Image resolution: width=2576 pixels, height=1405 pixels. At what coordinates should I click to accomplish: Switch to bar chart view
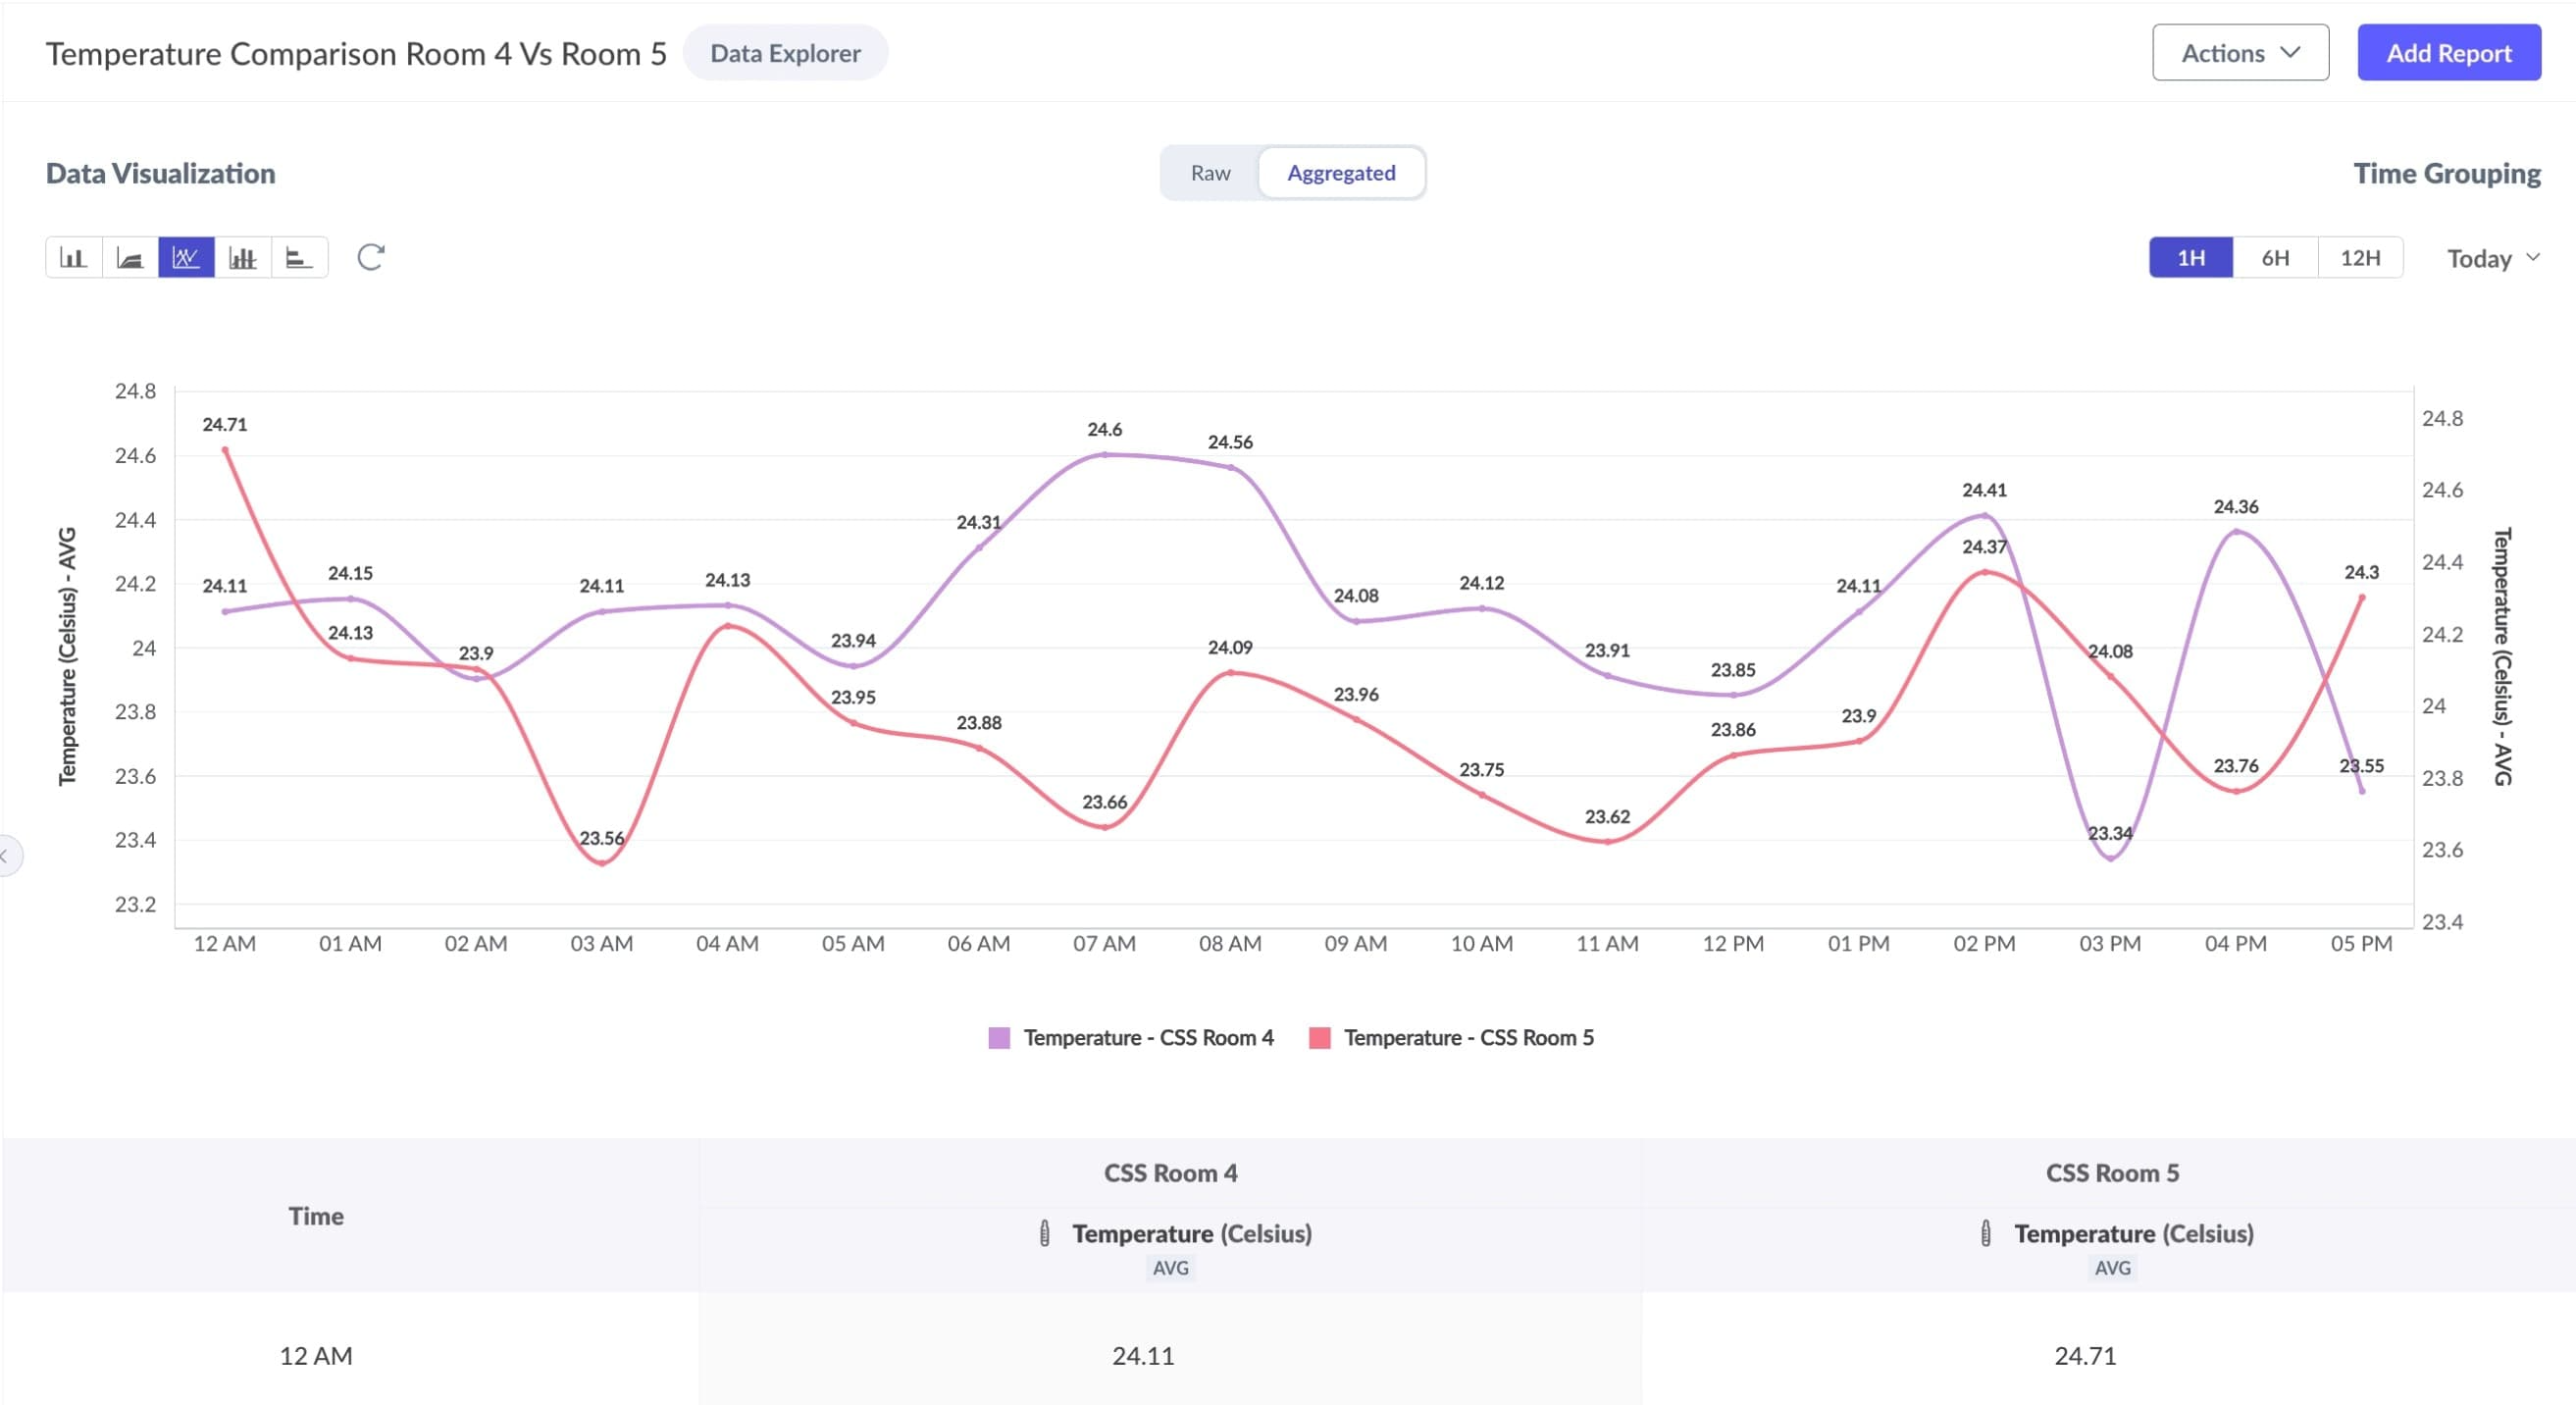click(73, 258)
